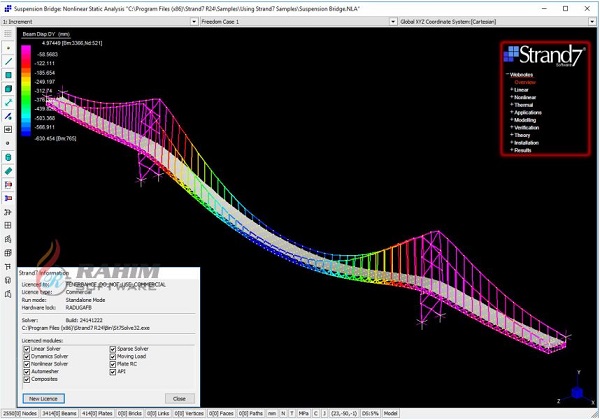
Task: Select the node tool in the left toolbar
Action: coord(8,47)
